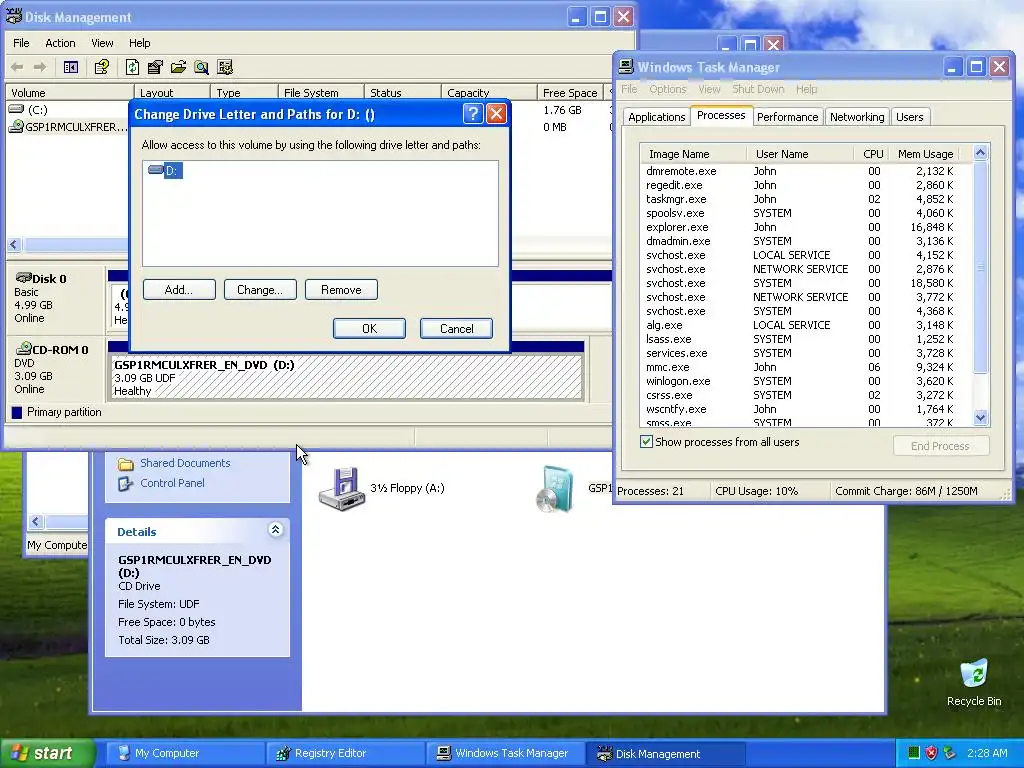Click the green Task Manager CPU tray icon

(x=914, y=753)
